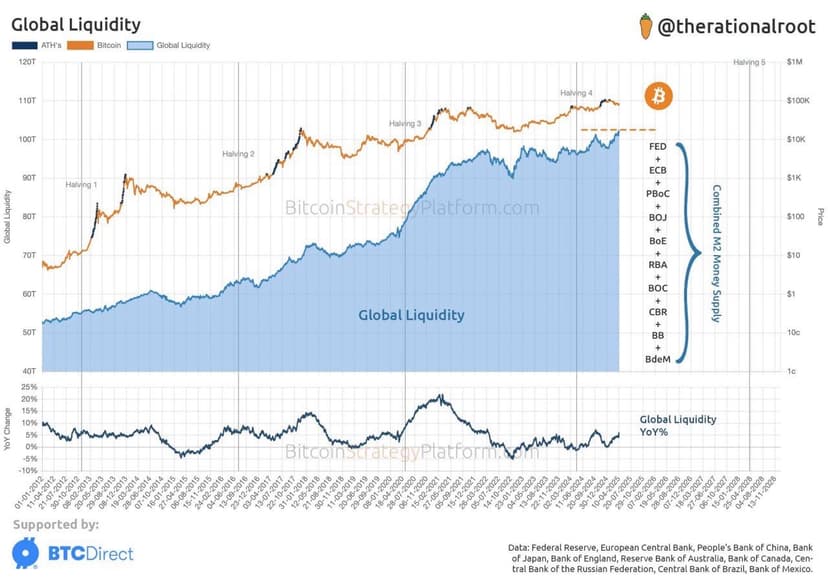Viewport: 828px width, 582px height.
Task: Click the Global Liquidity YoY% label
Action: coord(678,426)
